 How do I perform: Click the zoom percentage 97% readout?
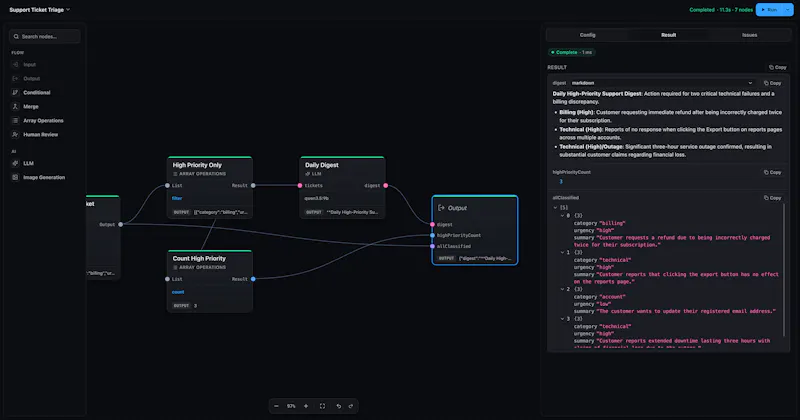point(291,406)
